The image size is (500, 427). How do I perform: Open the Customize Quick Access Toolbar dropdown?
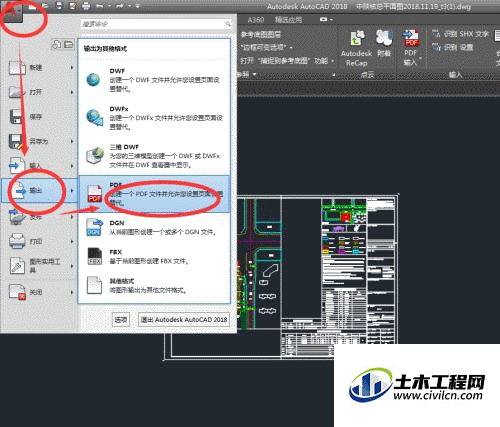(x=137, y=6)
